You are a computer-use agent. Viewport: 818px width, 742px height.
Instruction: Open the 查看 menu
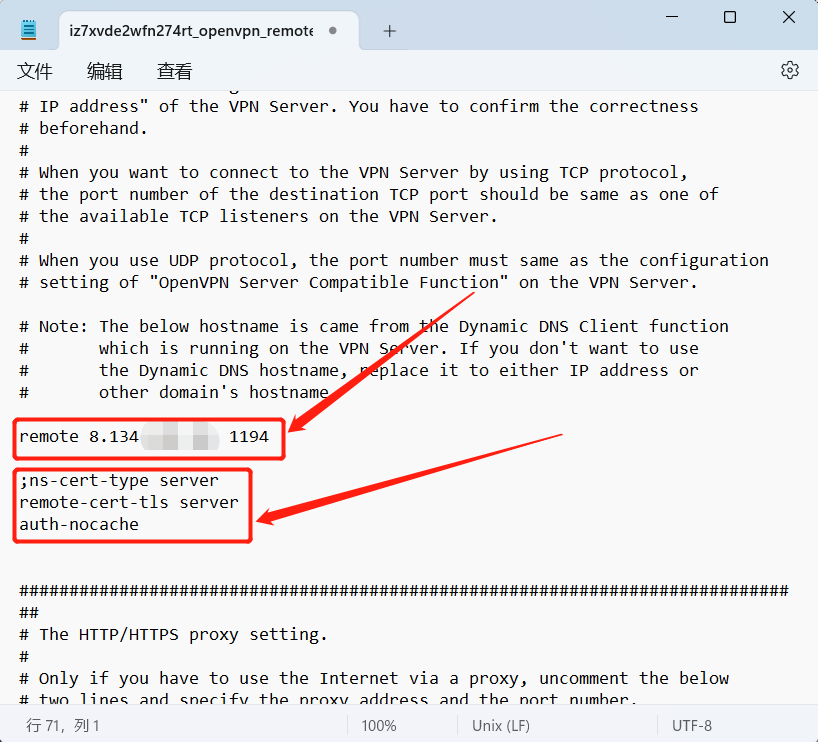pos(174,71)
